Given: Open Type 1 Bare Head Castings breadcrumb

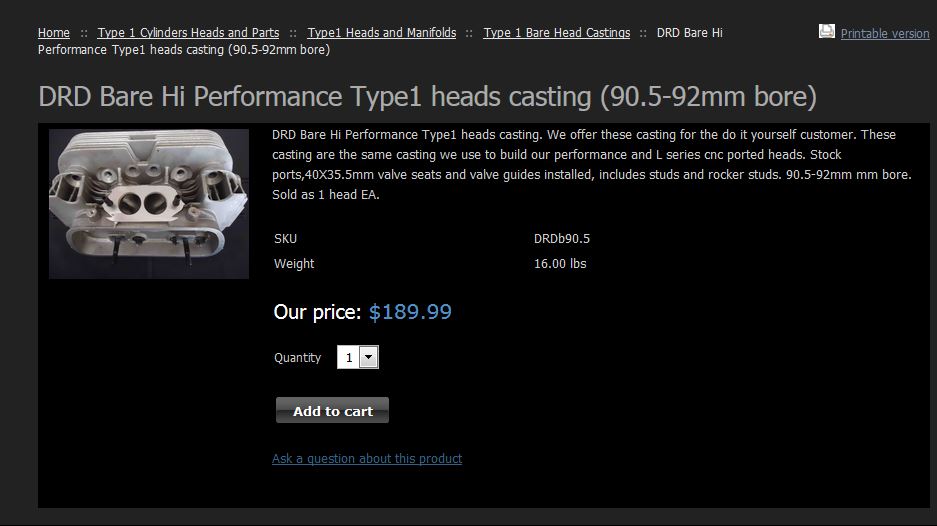Looking at the screenshot, I should click(556, 33).
